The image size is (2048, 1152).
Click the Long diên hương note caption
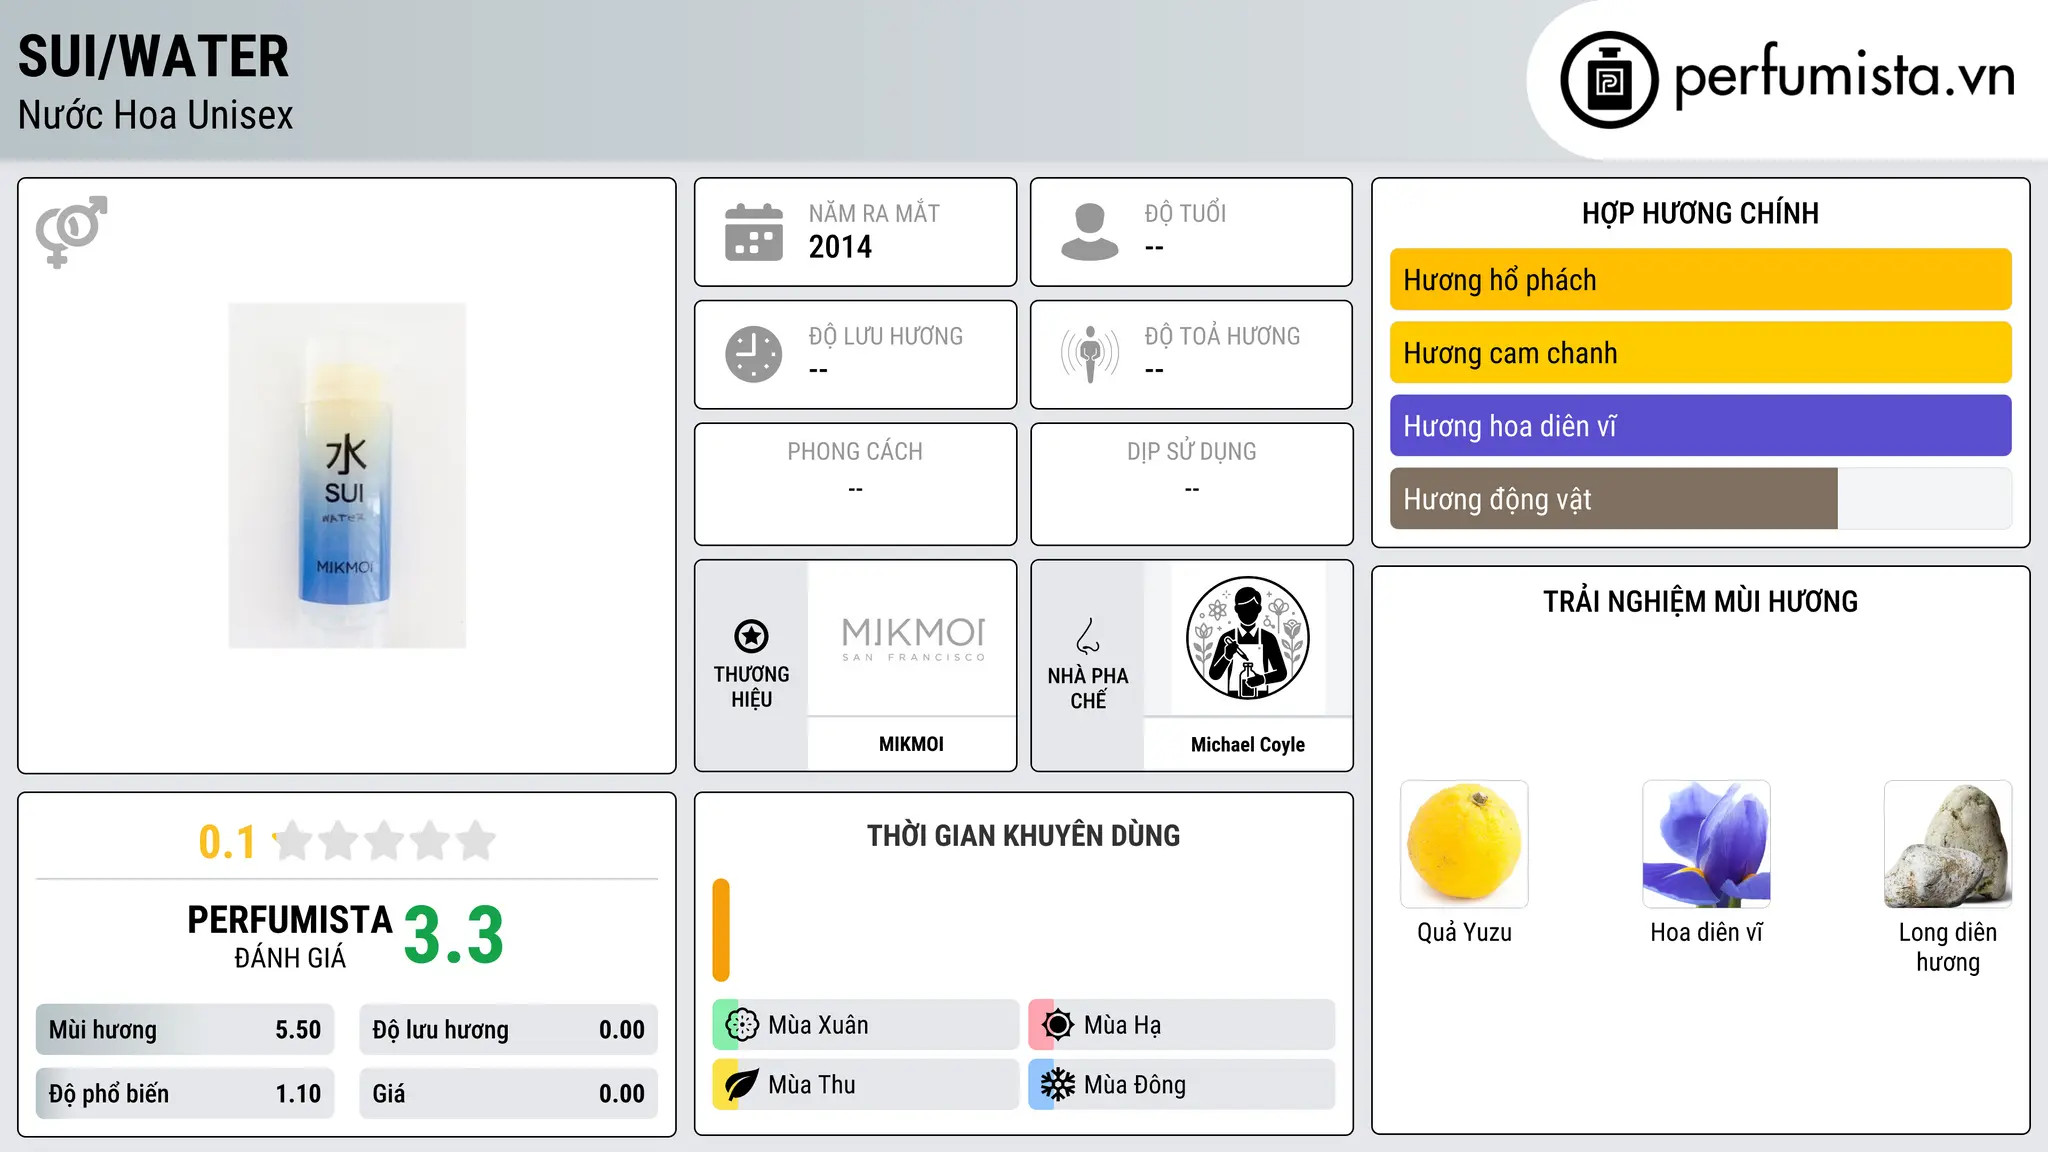click(x=1948, y=947)
